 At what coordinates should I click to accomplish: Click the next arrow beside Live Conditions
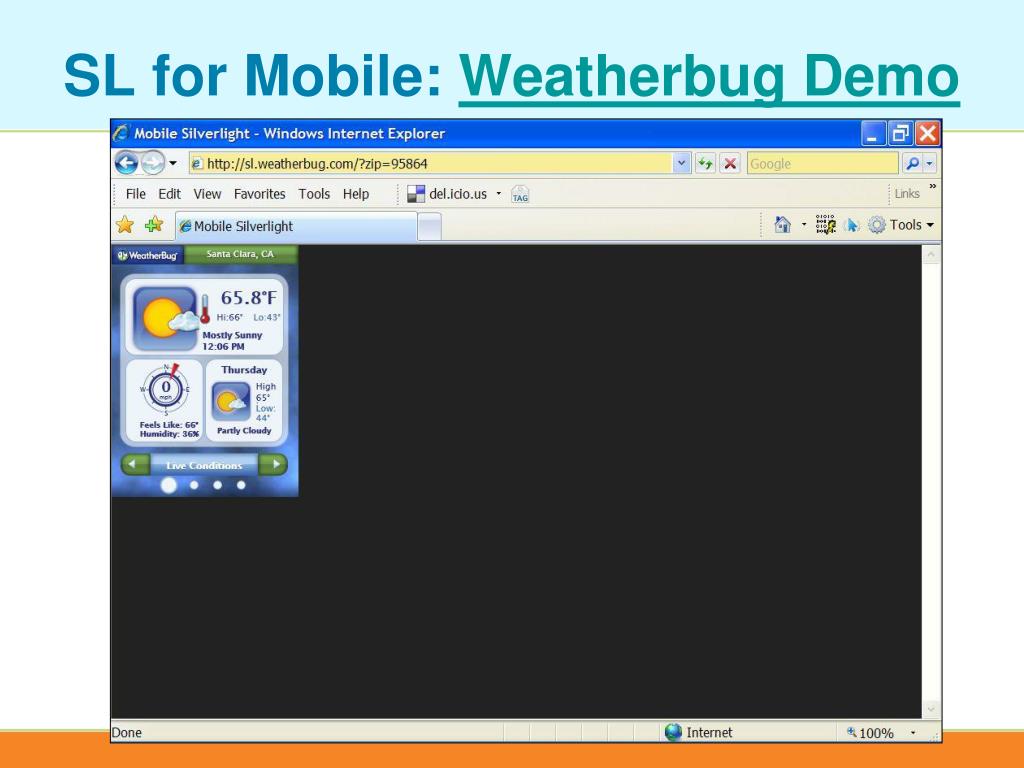pos(274,464)
